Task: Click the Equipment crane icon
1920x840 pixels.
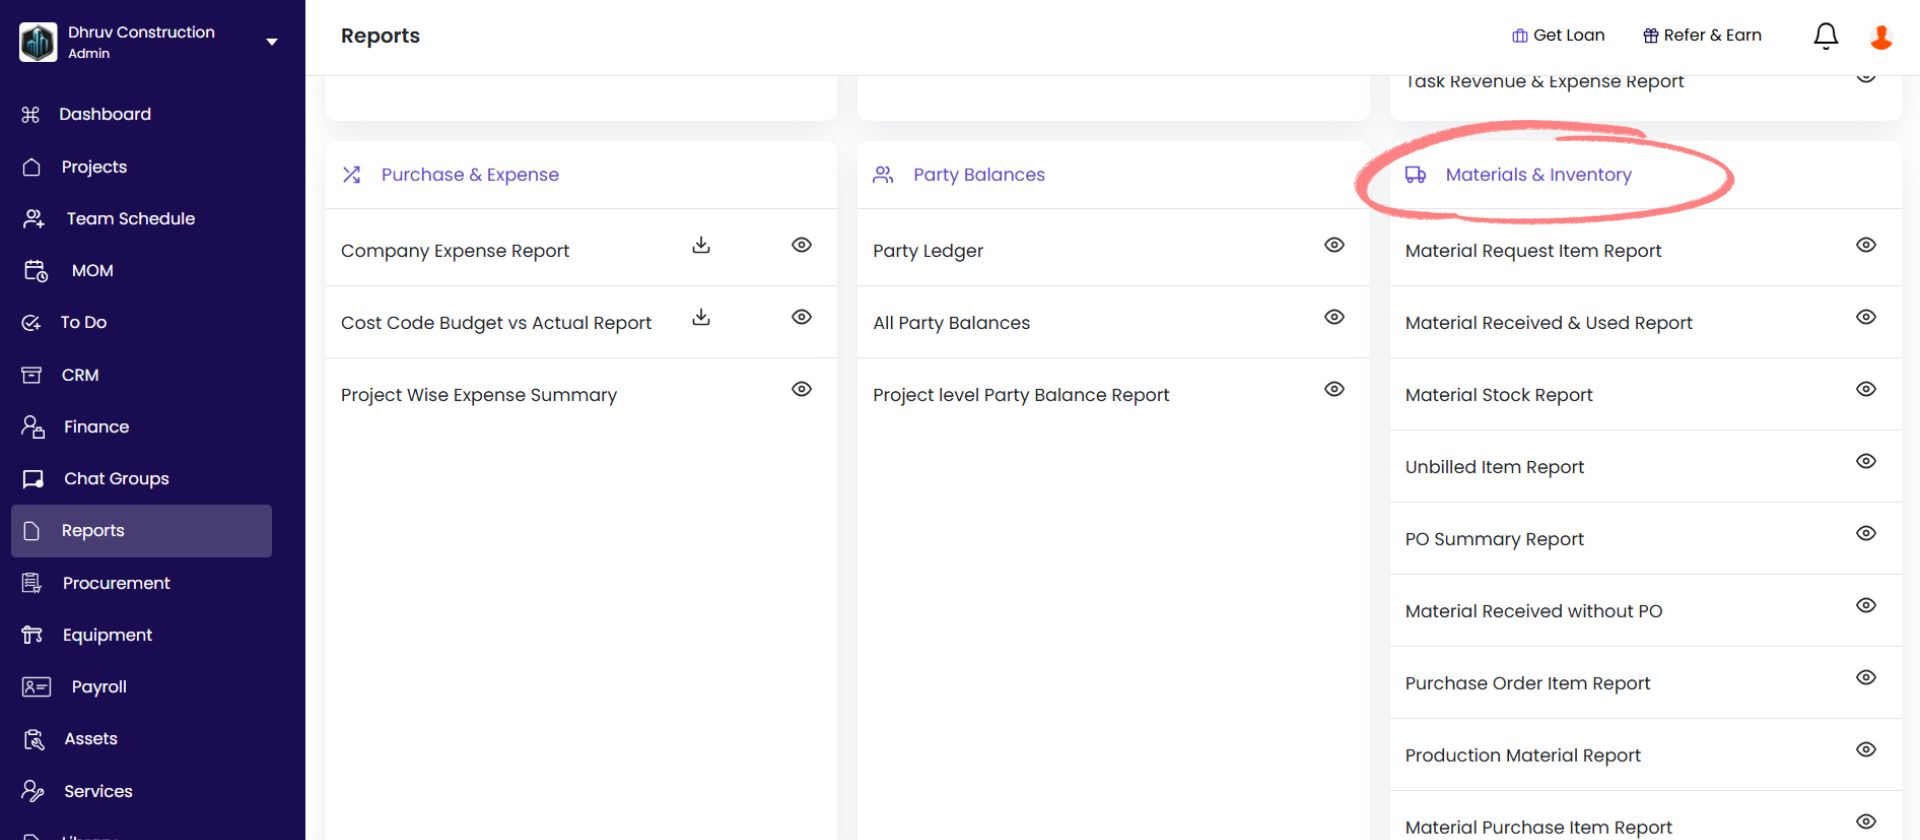Action: click(x=32, y=635)
